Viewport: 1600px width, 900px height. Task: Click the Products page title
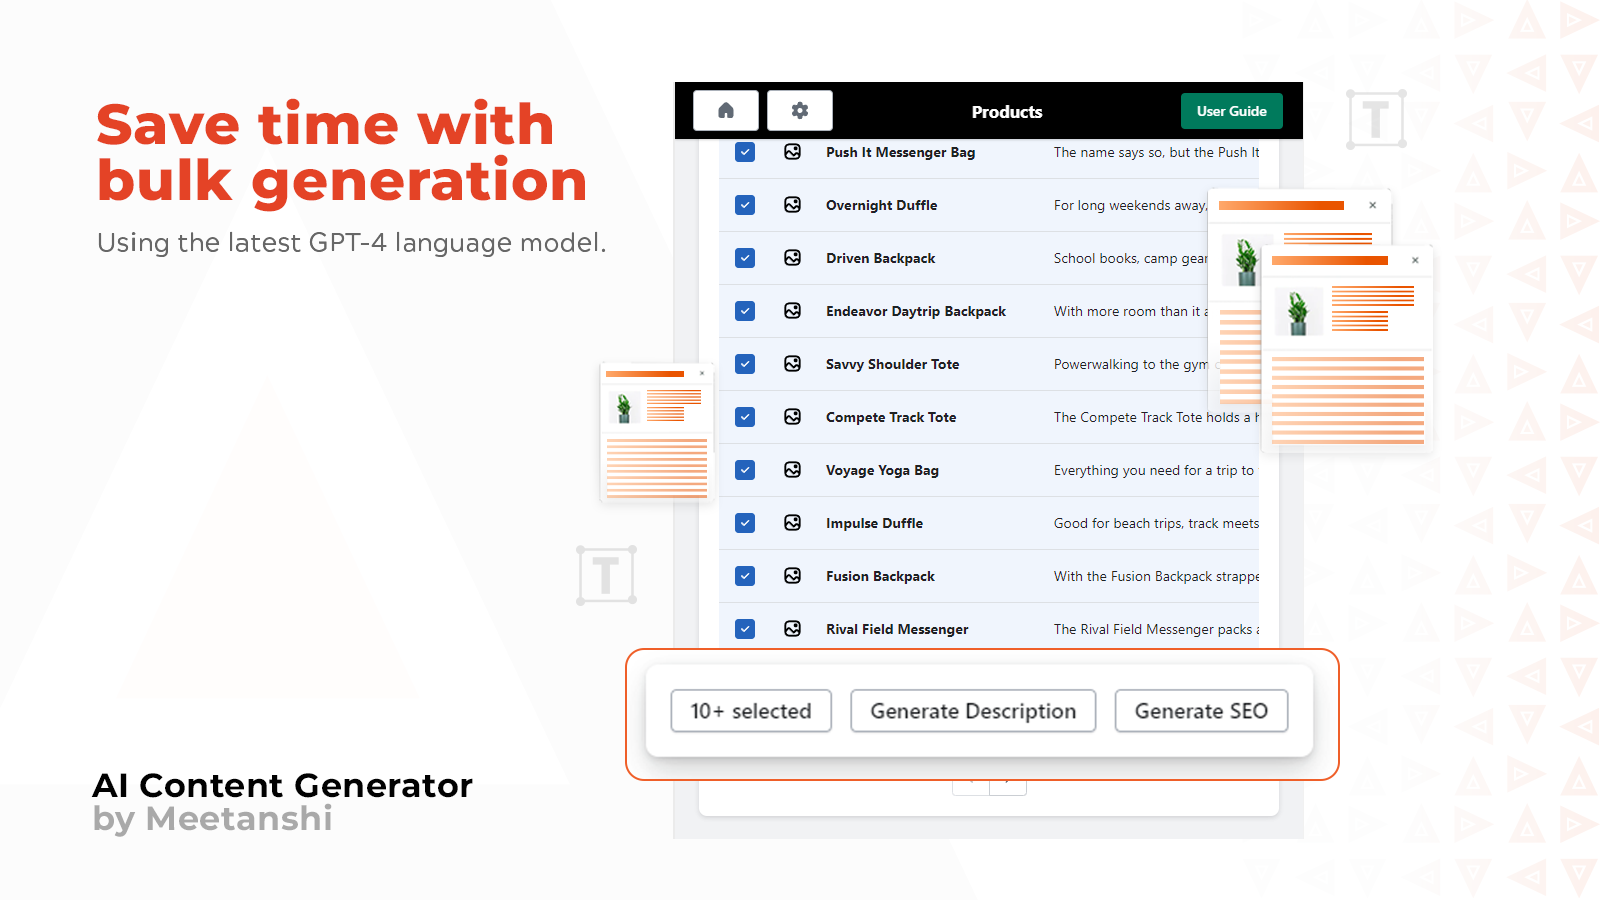[x=1007, y=112]
